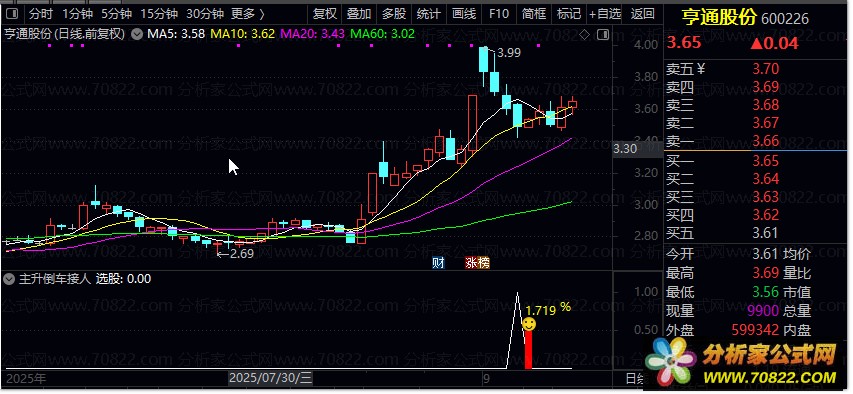853x394 pixels.
Task: Expand the 主升倒车接人 indicator dropdown
Action: point(9,279)
